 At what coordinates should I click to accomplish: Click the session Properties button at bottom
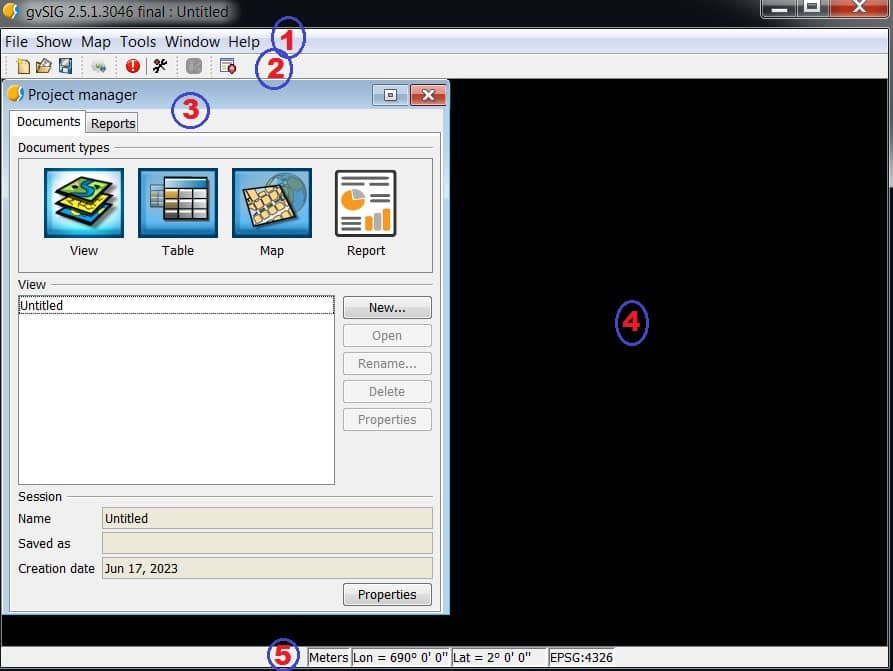tap(387, 594)
